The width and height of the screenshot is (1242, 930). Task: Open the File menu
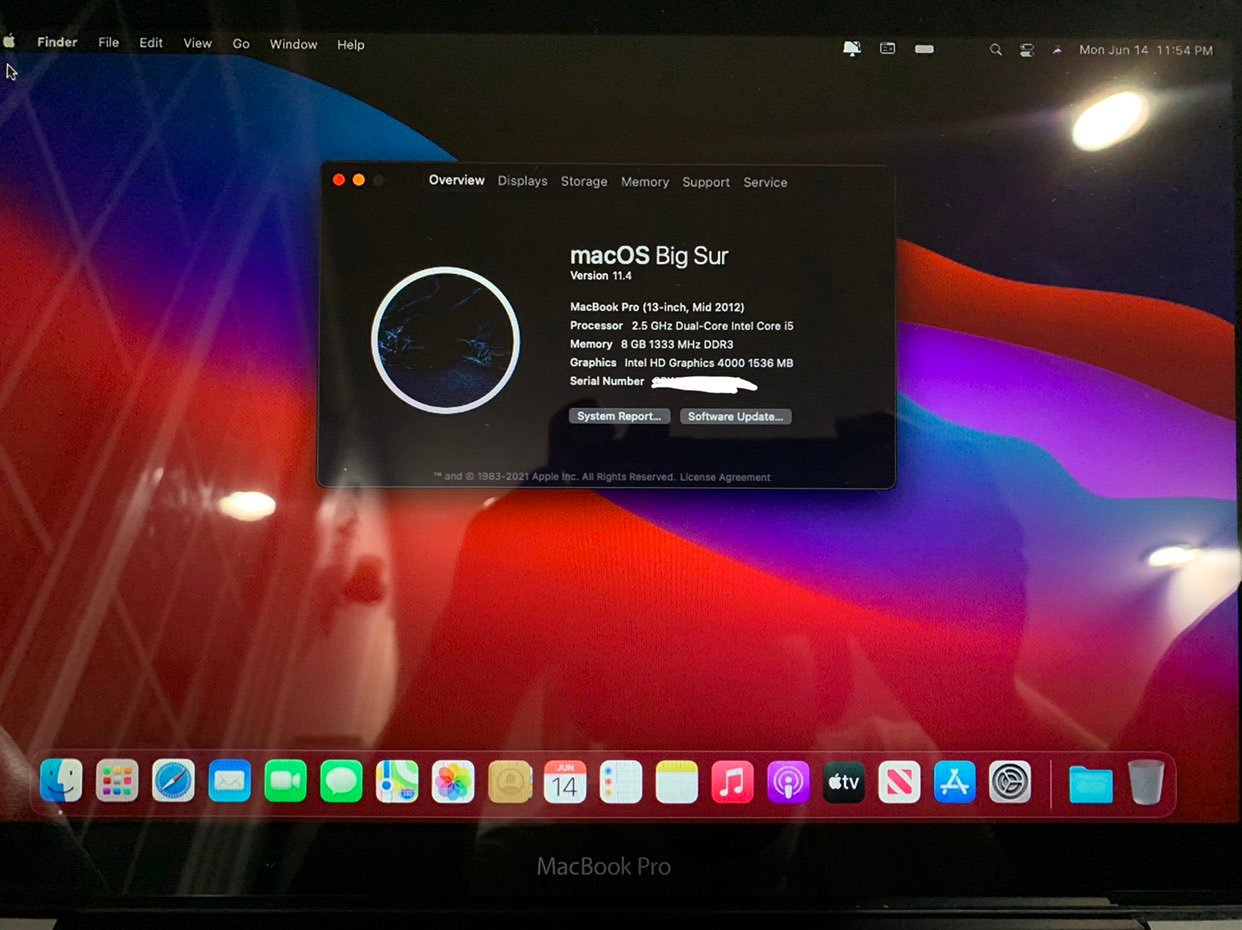click(x=108, y=43)
